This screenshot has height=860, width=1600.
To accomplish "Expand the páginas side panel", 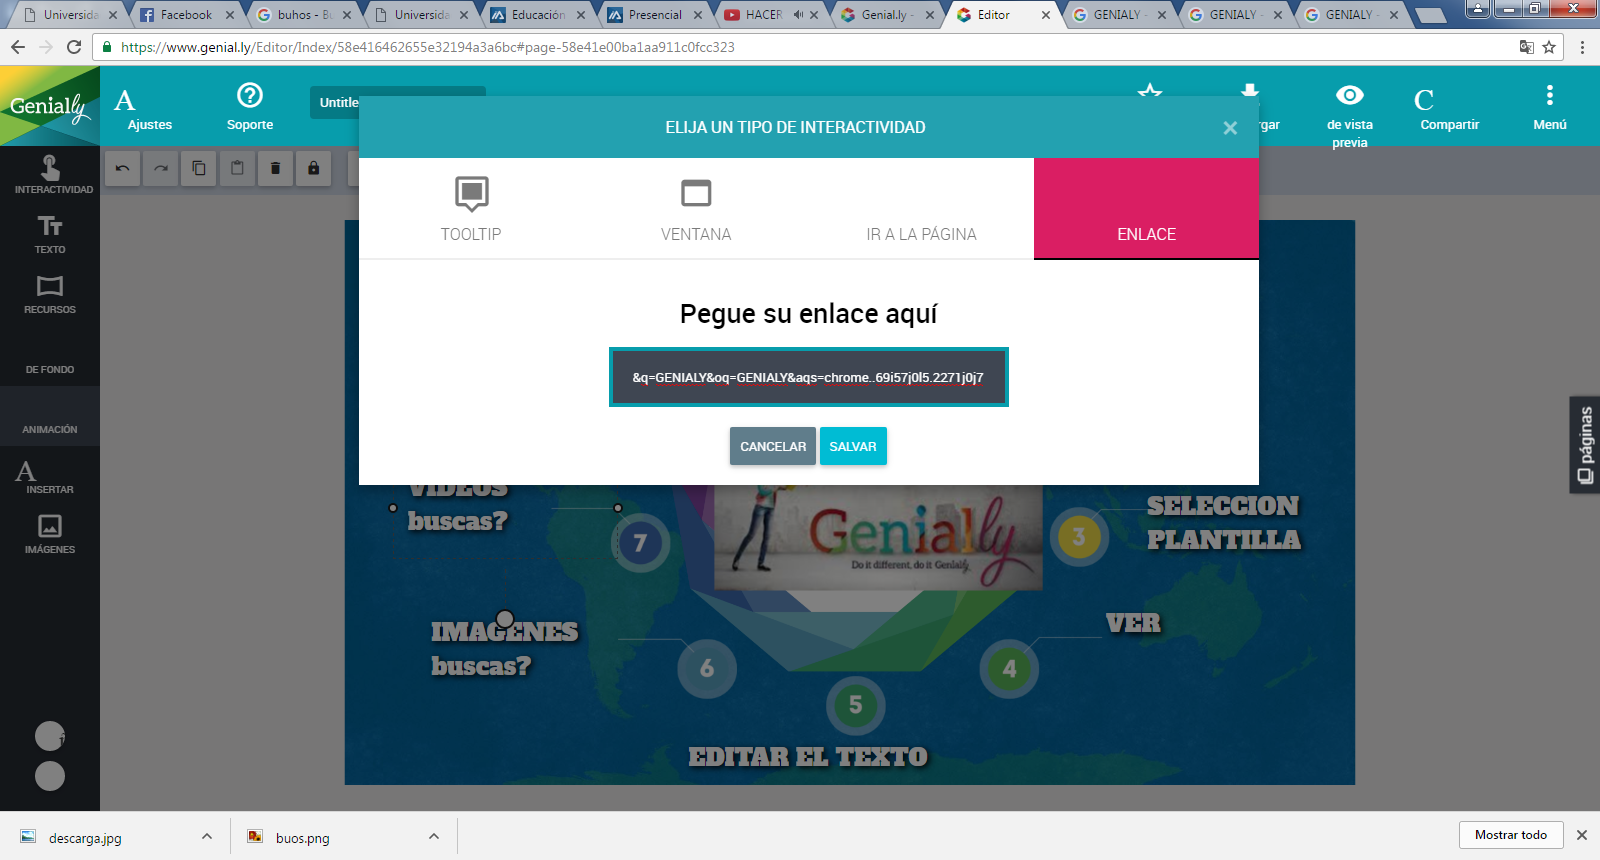I will (1585, 445).
